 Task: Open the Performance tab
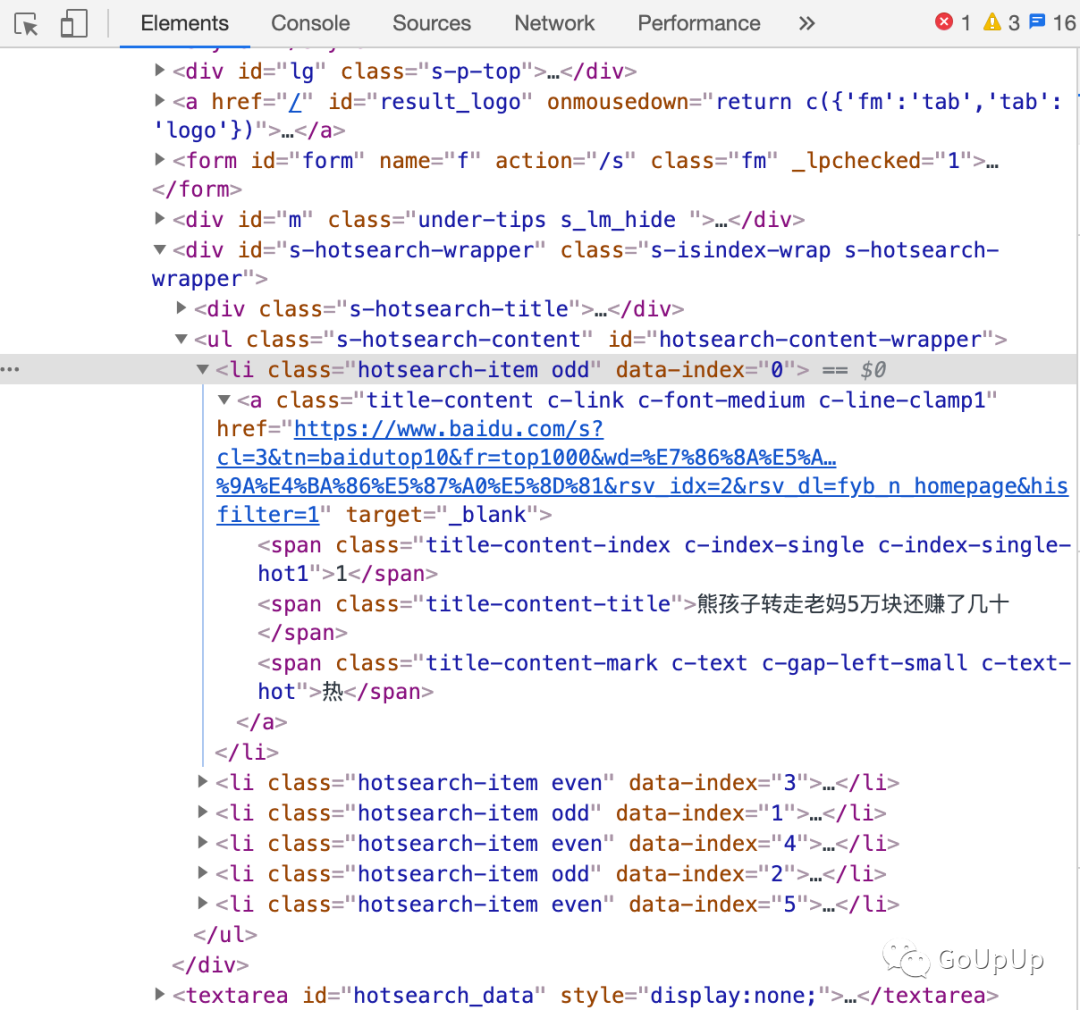click(699, 23)
